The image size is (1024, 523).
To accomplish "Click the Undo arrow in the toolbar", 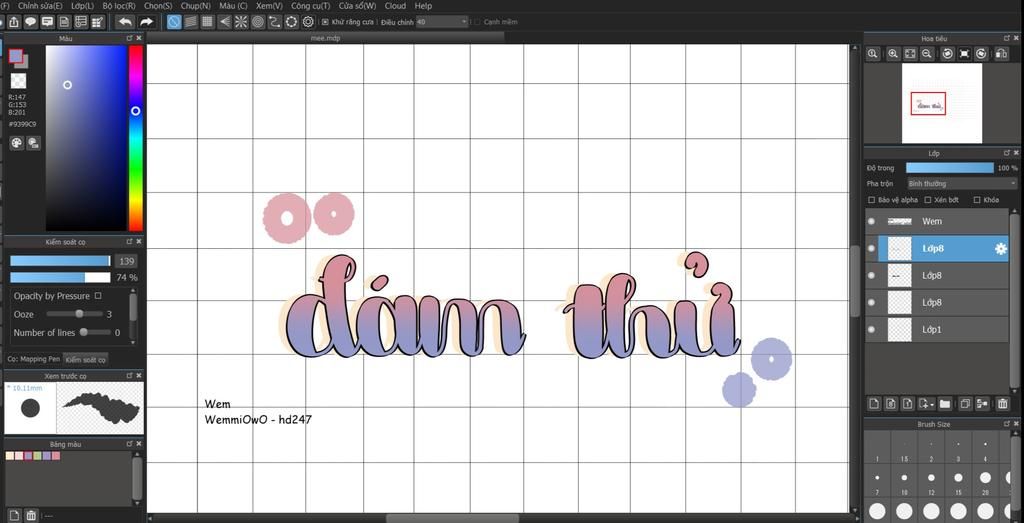I will (x=125, y=22).
